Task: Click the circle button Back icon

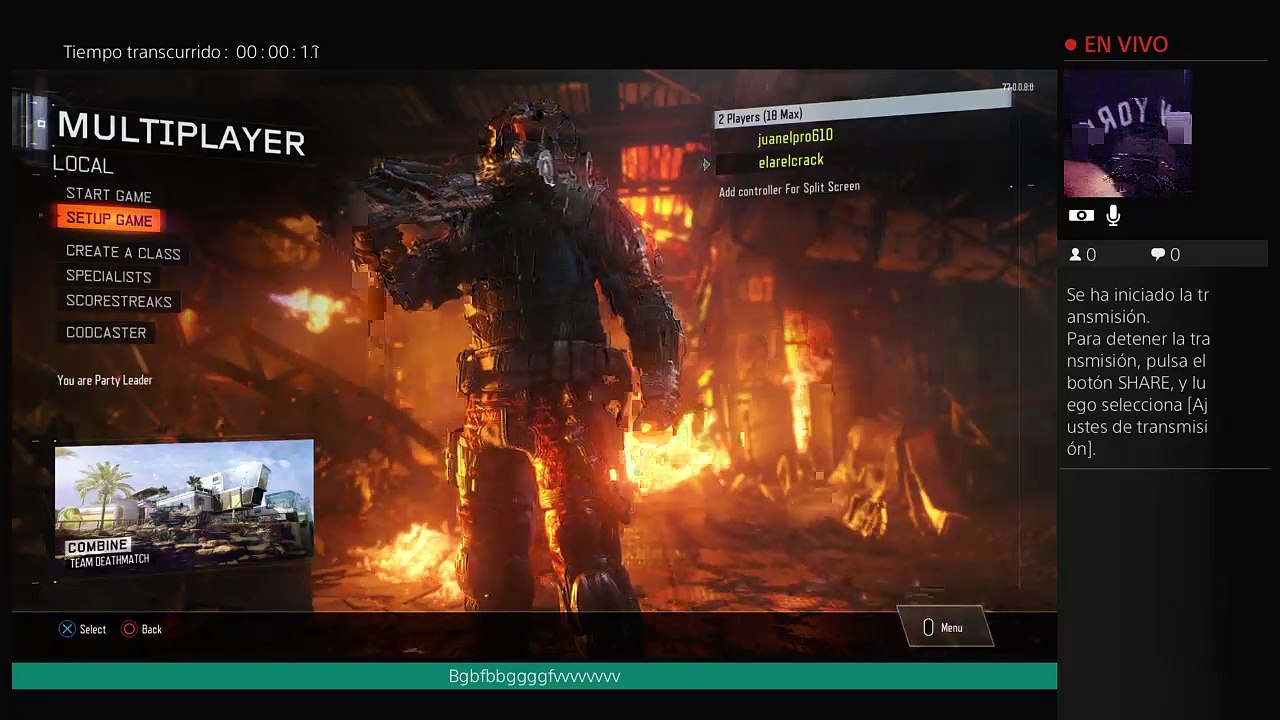Action: pyautogui.click(x=129, y=629)
